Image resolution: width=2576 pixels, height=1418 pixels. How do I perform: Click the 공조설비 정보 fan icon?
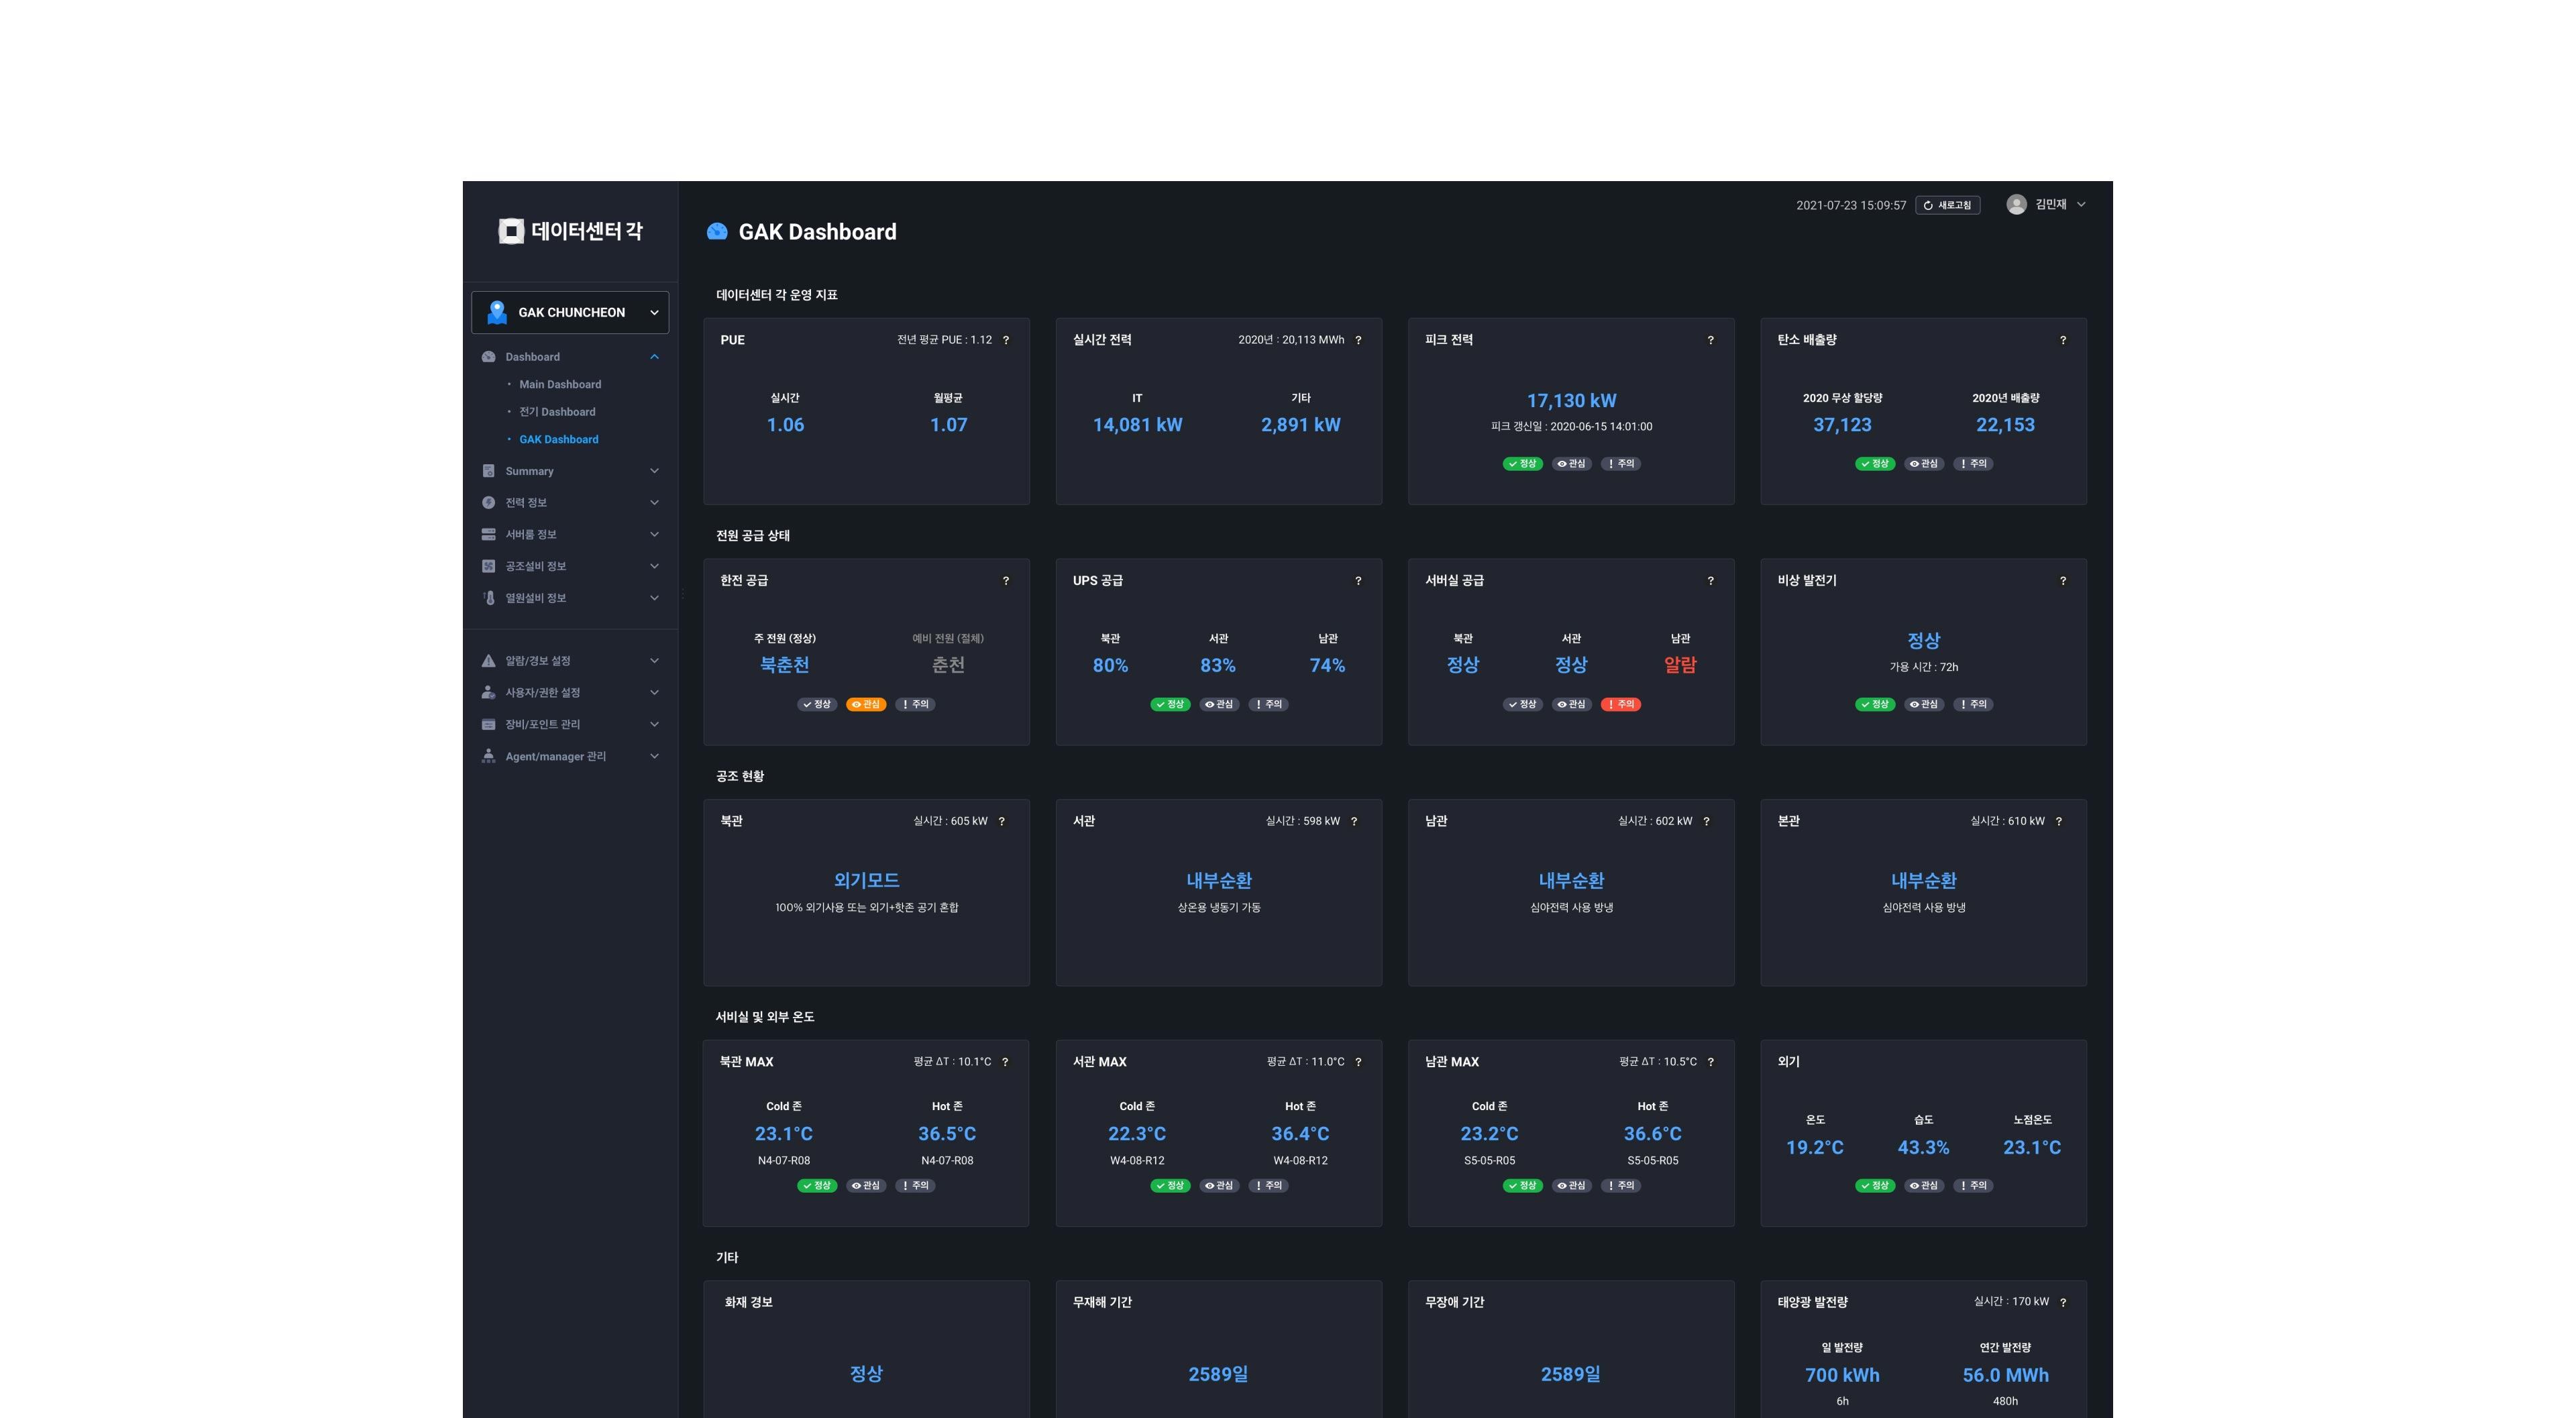pos(488,566)
